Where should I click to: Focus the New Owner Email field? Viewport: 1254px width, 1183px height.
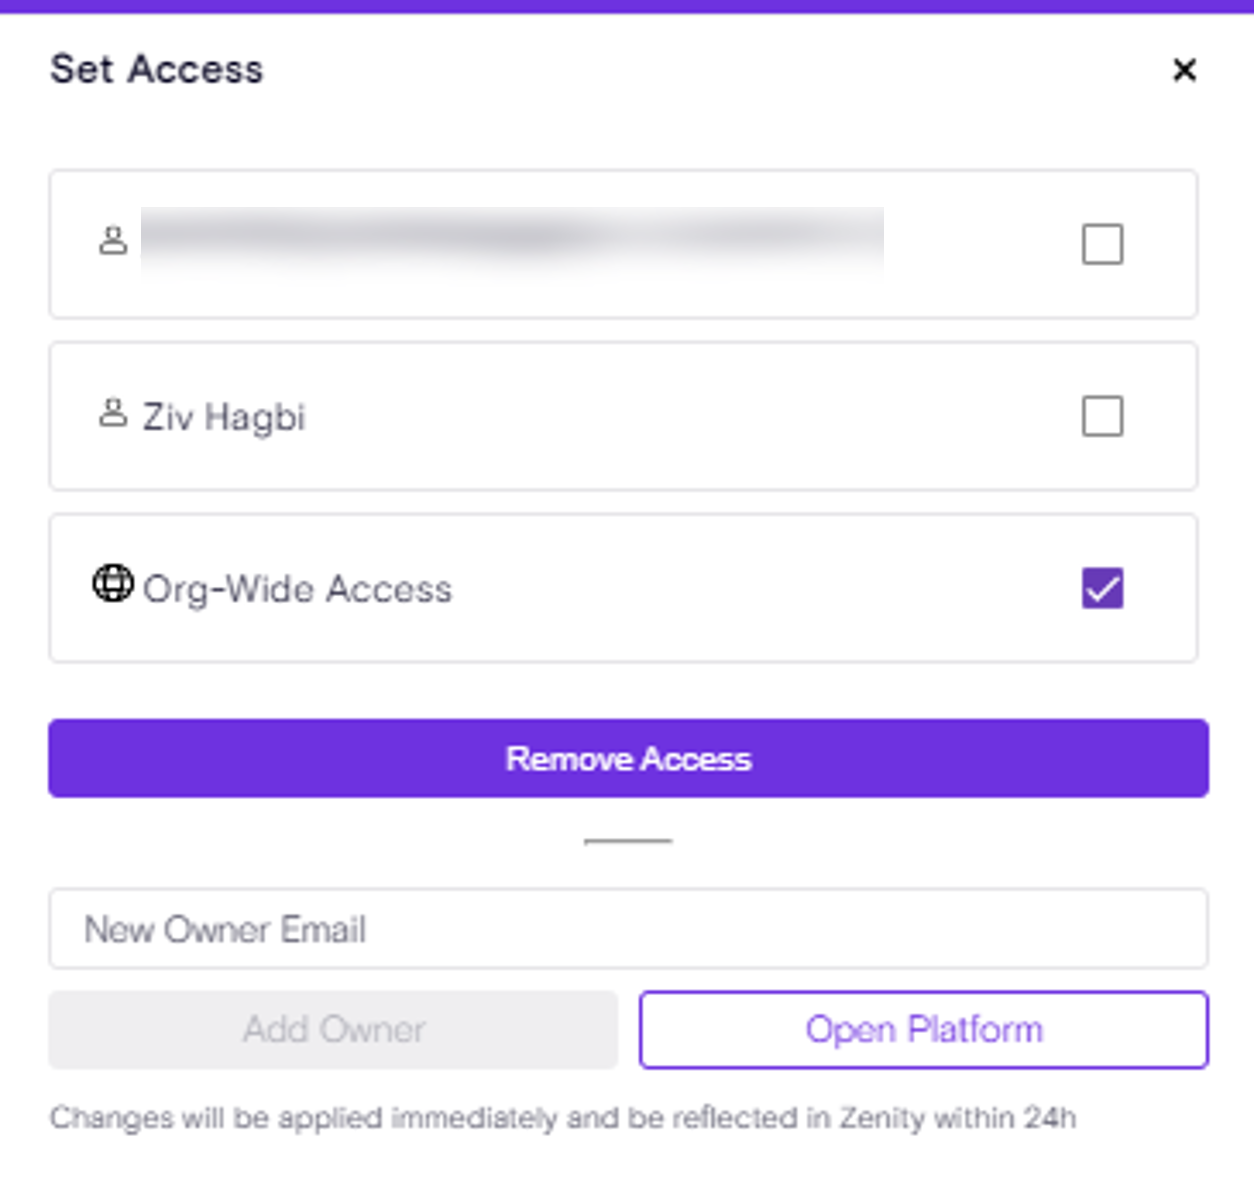[628, 929]
